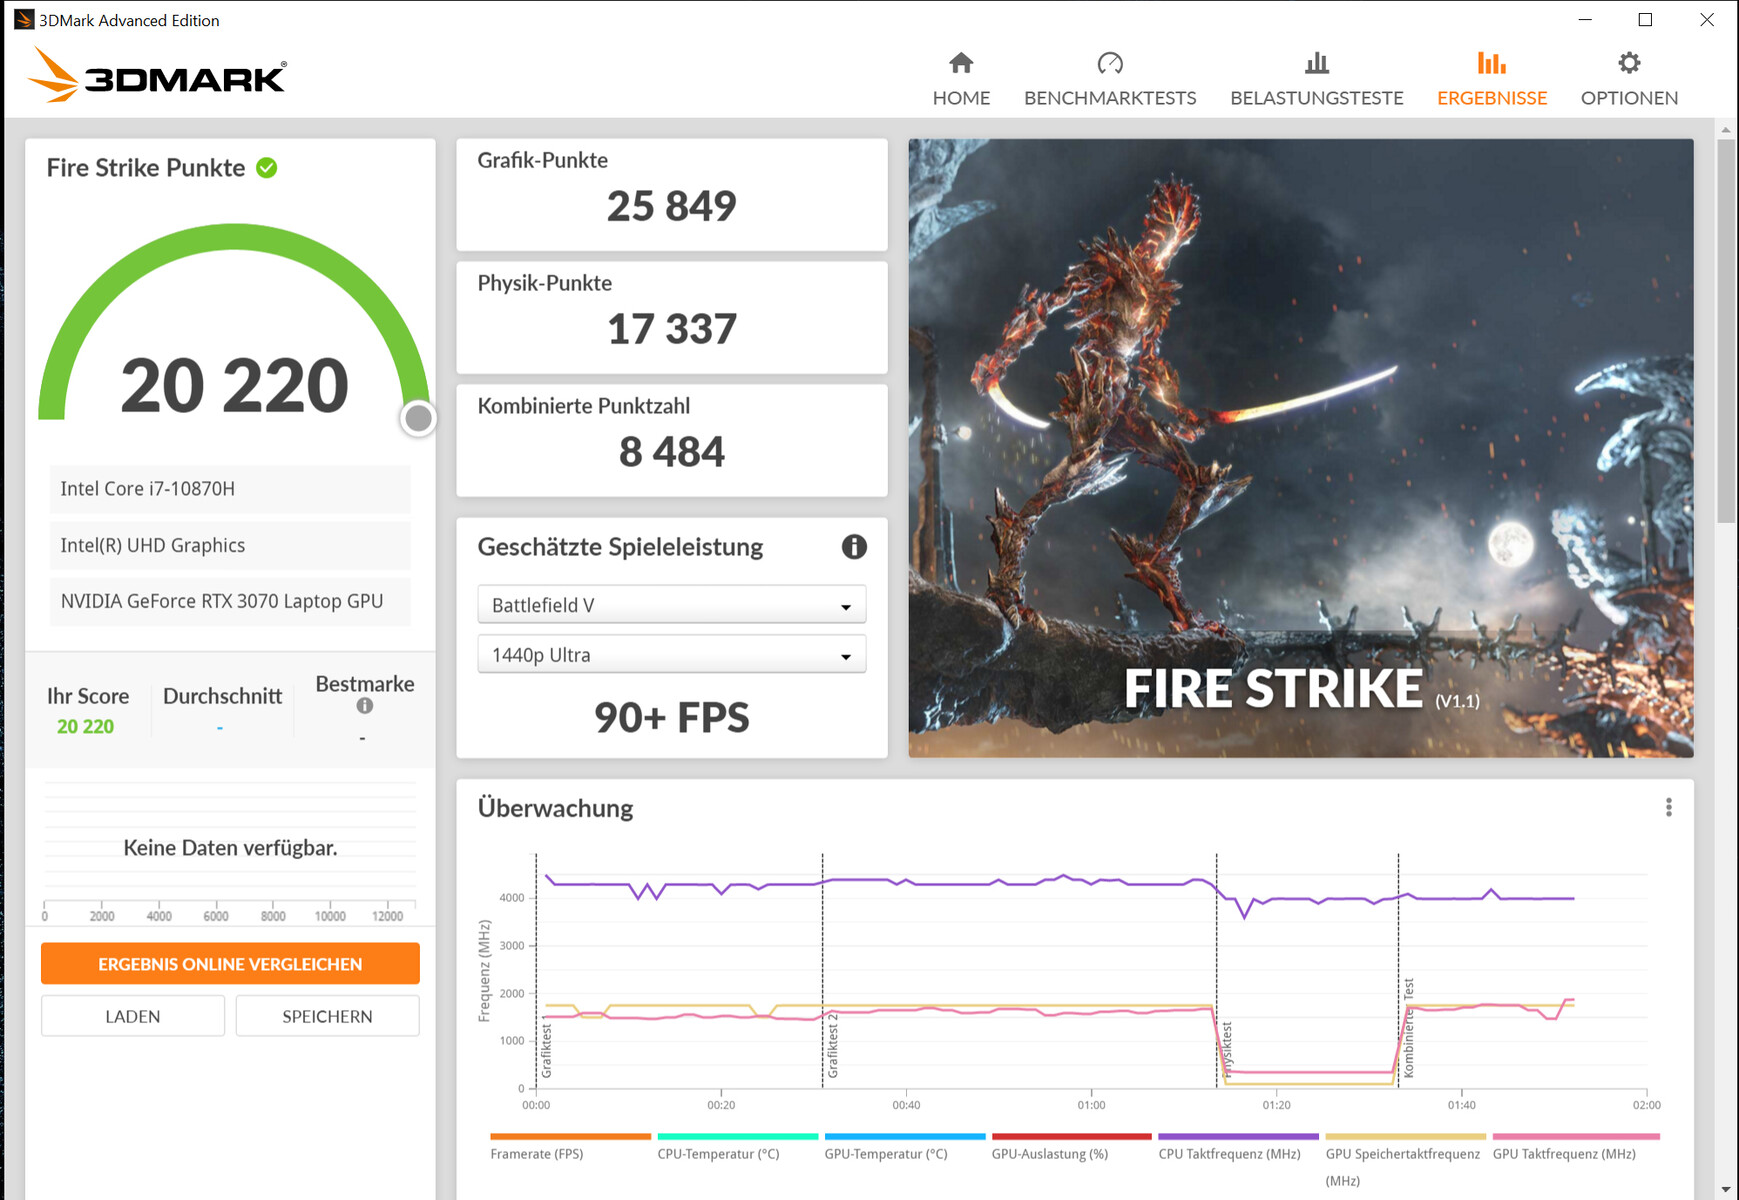Screen dimensions: 1739x1200
Task: Switch to the Belastungsteste tab
Action: tap(1316, 79)
